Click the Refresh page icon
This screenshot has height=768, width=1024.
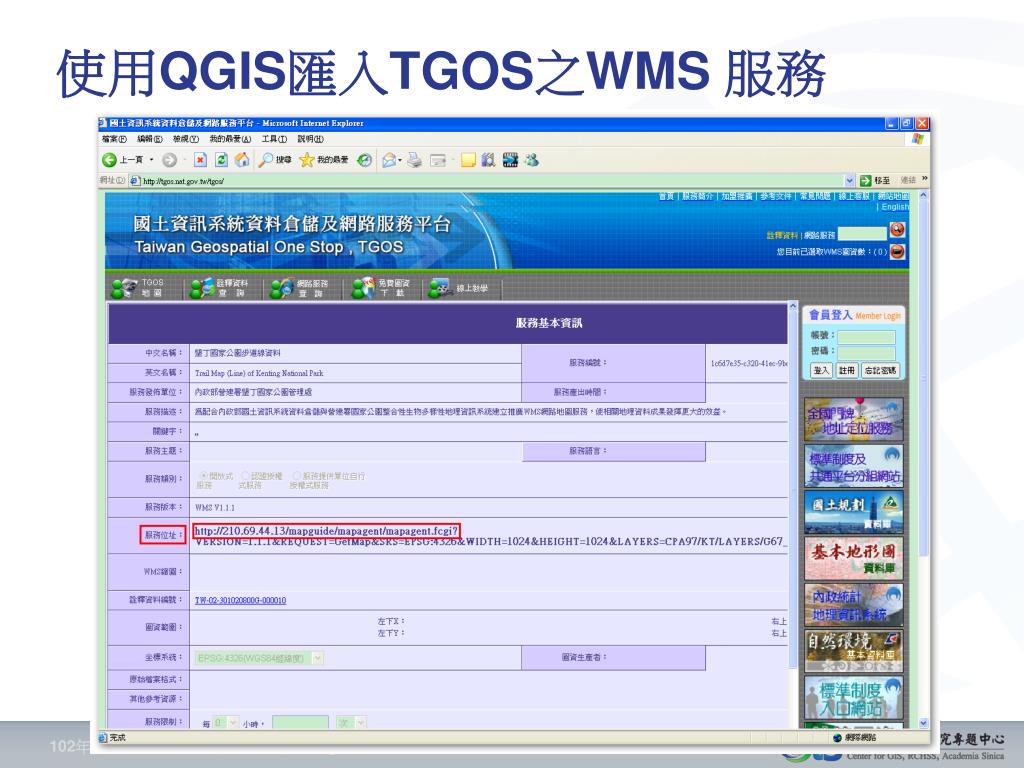pyautogui.click(x=221, y=160)
